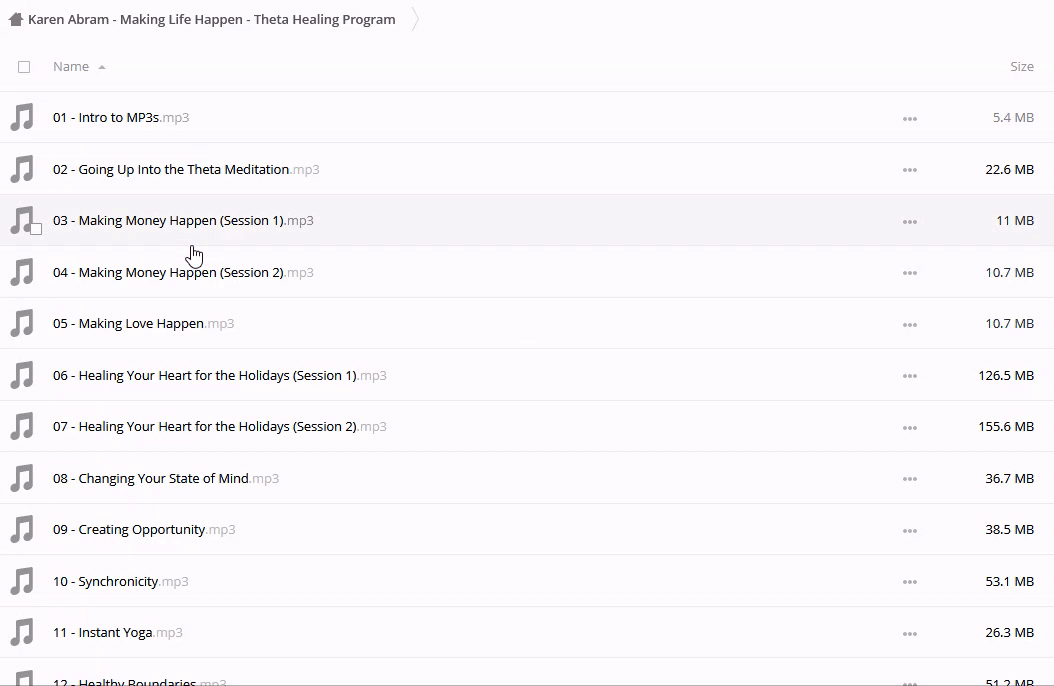Toggle the select-all checkbox in header

click(24, 67)
